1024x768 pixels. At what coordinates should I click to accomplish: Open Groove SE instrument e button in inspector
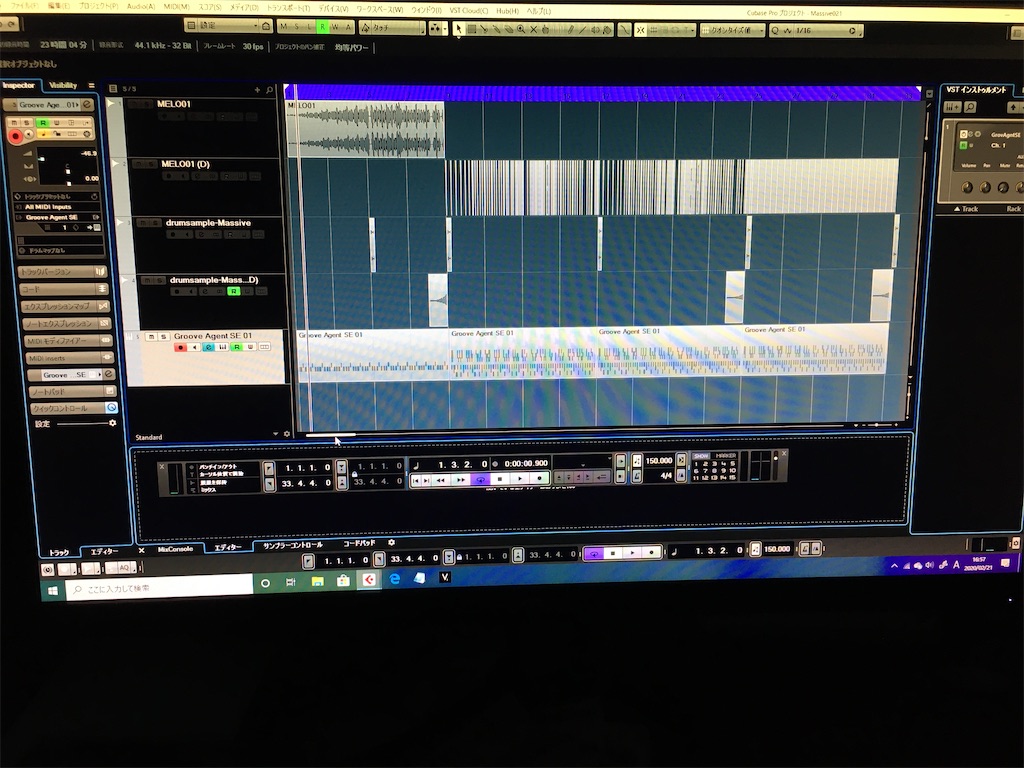(x=108, y=374)
